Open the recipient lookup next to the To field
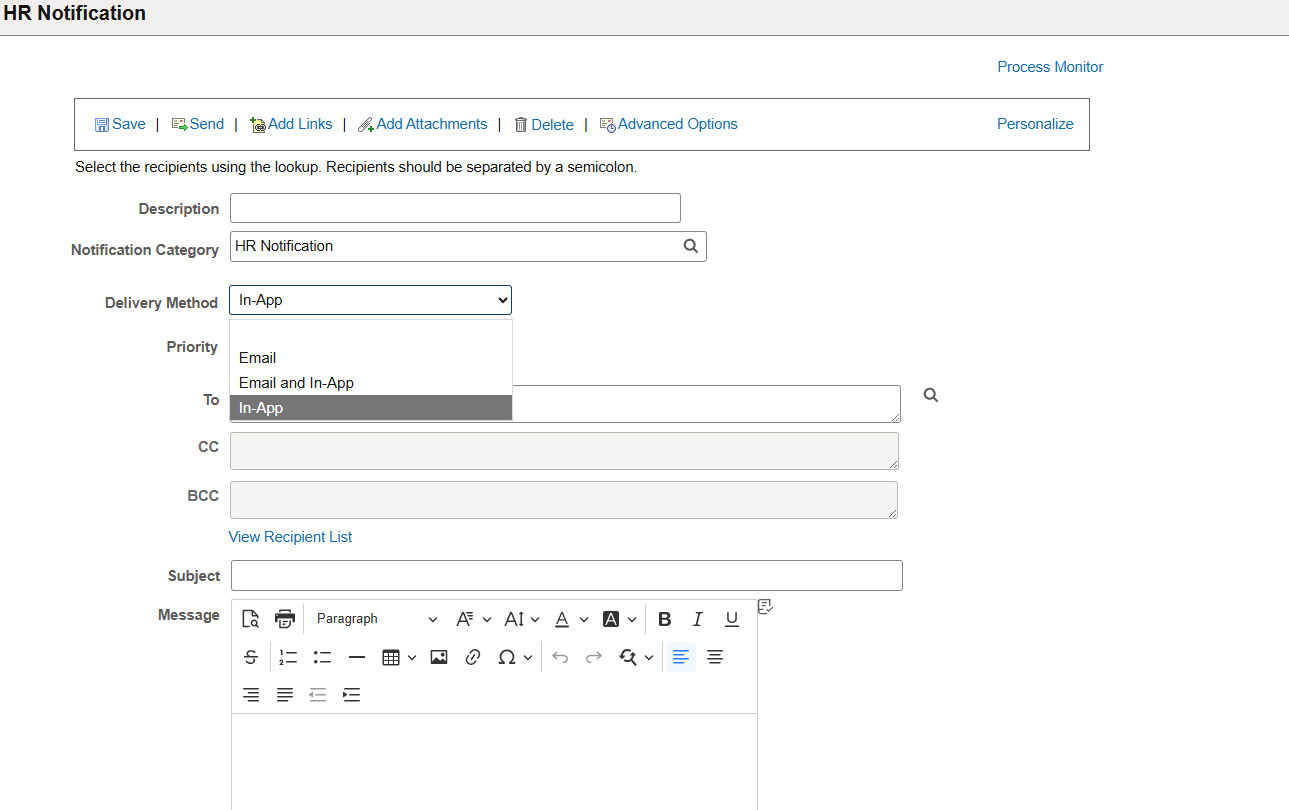1289x810 pixels. click(x=930, y=395)
